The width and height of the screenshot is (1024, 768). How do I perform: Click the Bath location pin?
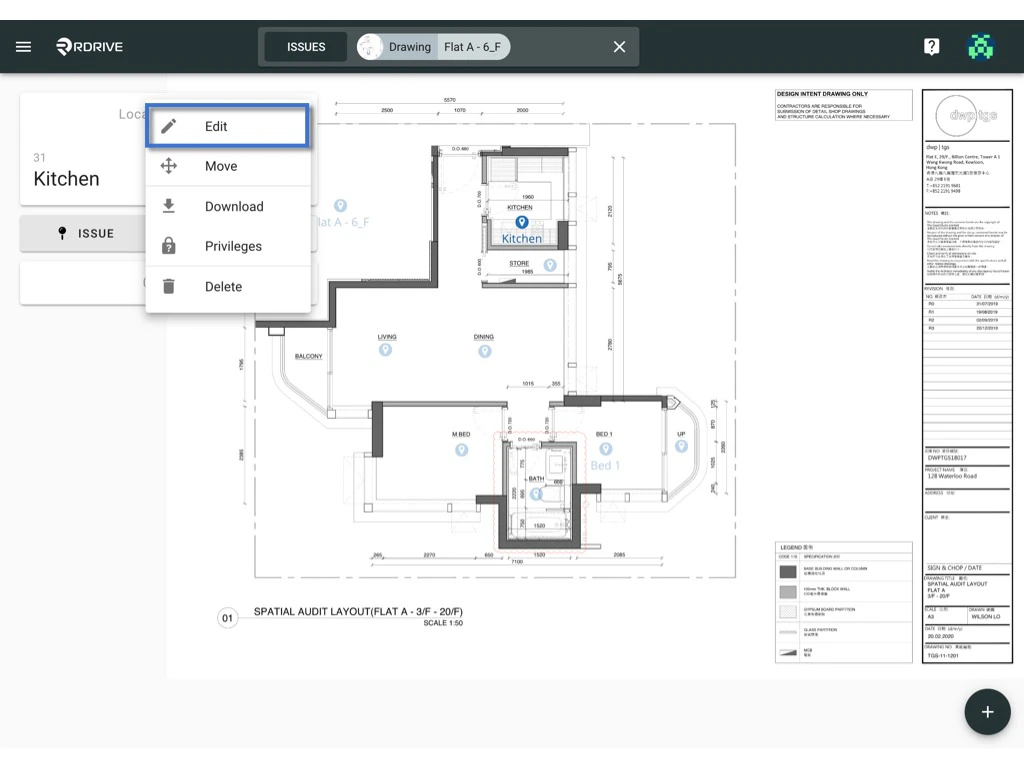tap(537, 494)
